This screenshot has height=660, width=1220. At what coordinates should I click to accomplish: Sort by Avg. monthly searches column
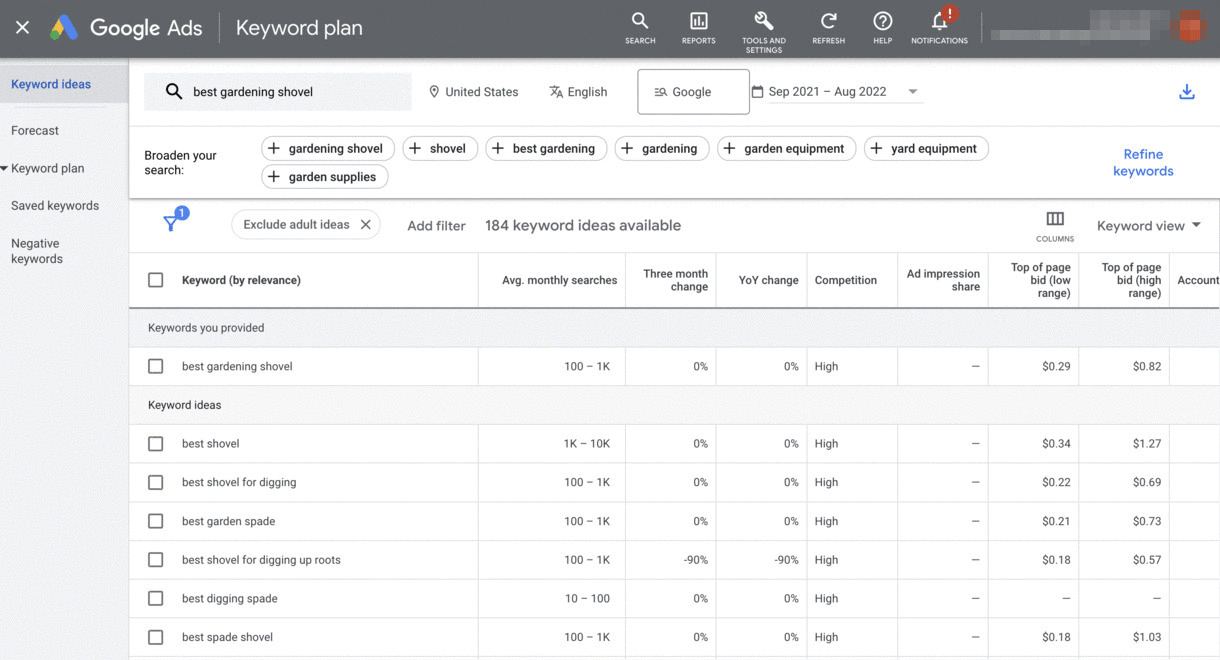tap(559, 280)
